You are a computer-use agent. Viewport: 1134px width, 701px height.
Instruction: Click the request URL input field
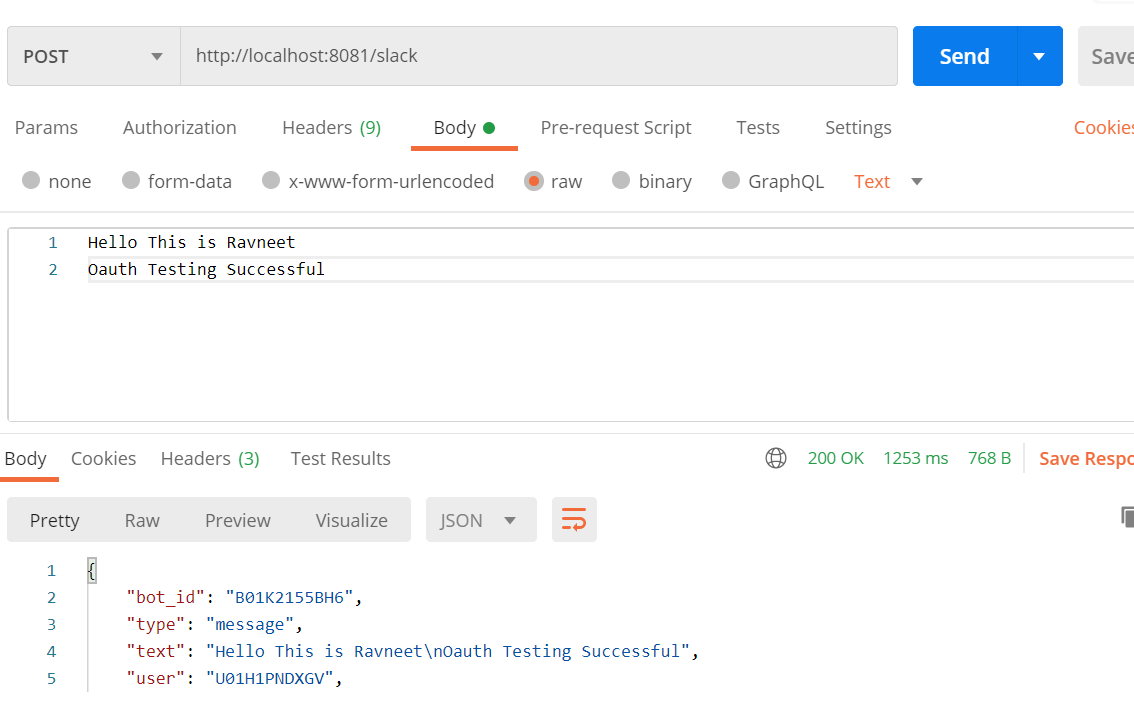[538, 56]
